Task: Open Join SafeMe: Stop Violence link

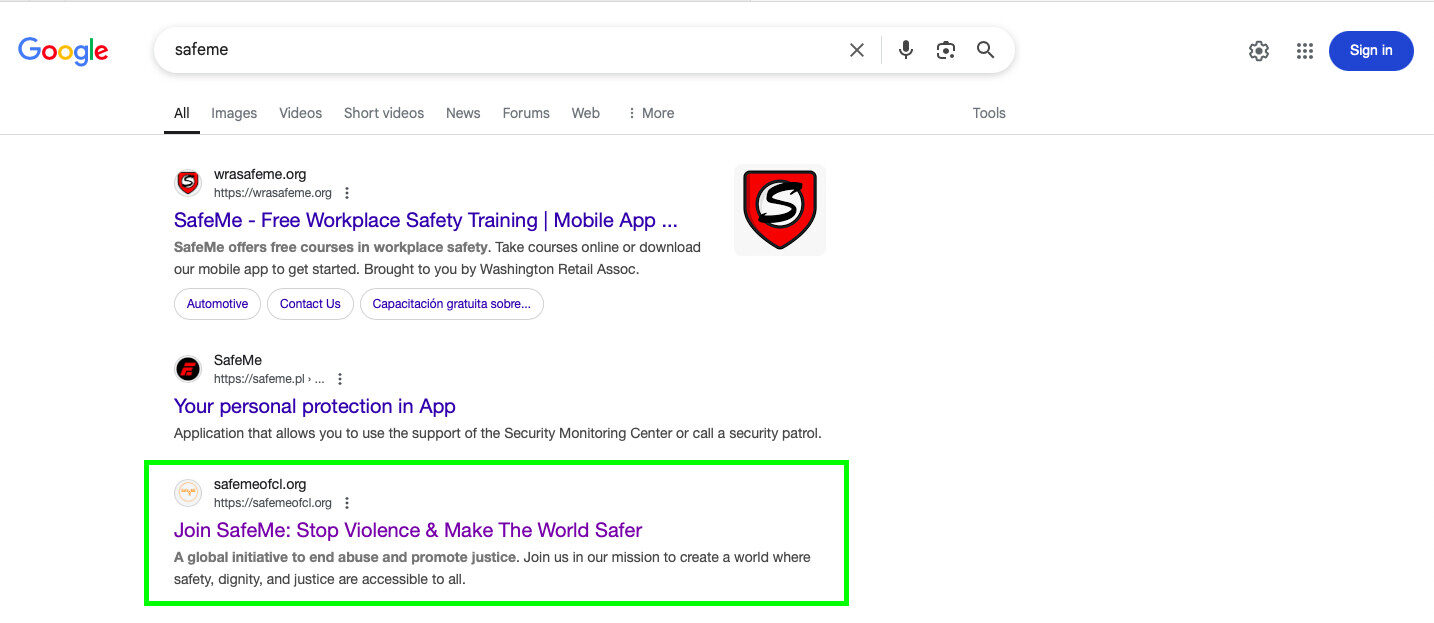Action: click(x=408, y=530)
